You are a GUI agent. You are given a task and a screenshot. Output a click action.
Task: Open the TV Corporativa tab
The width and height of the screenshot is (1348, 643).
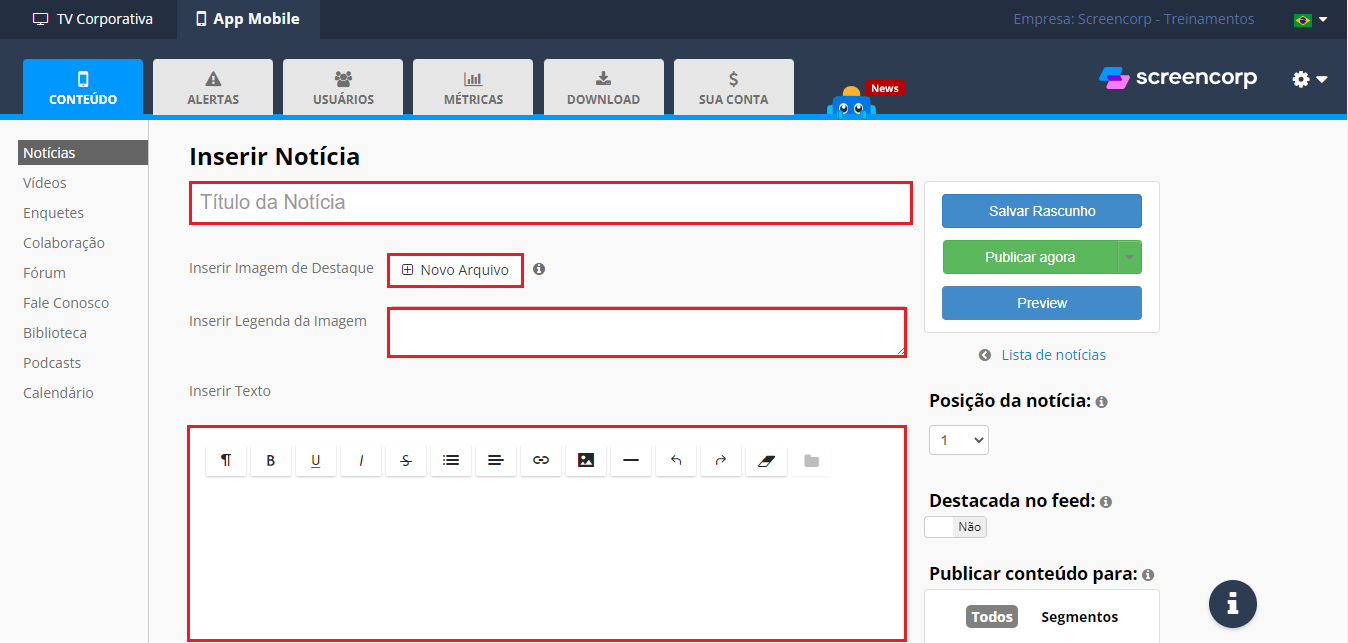tap(93, 19)
